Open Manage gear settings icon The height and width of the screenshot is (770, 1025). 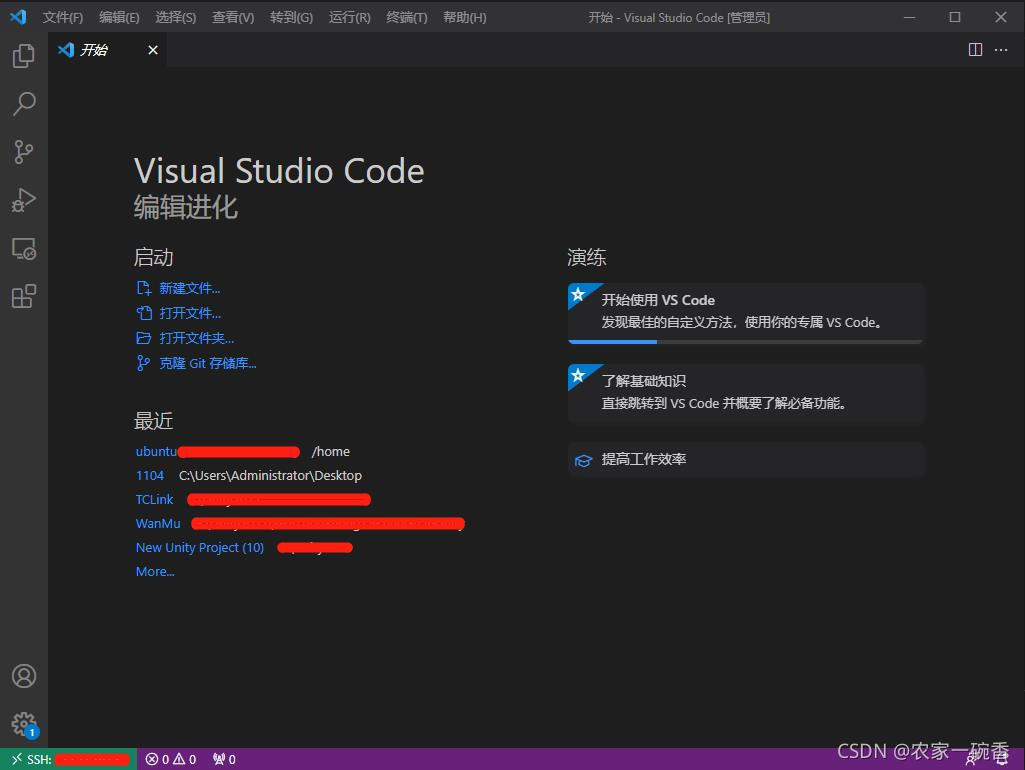pos(24,724)
